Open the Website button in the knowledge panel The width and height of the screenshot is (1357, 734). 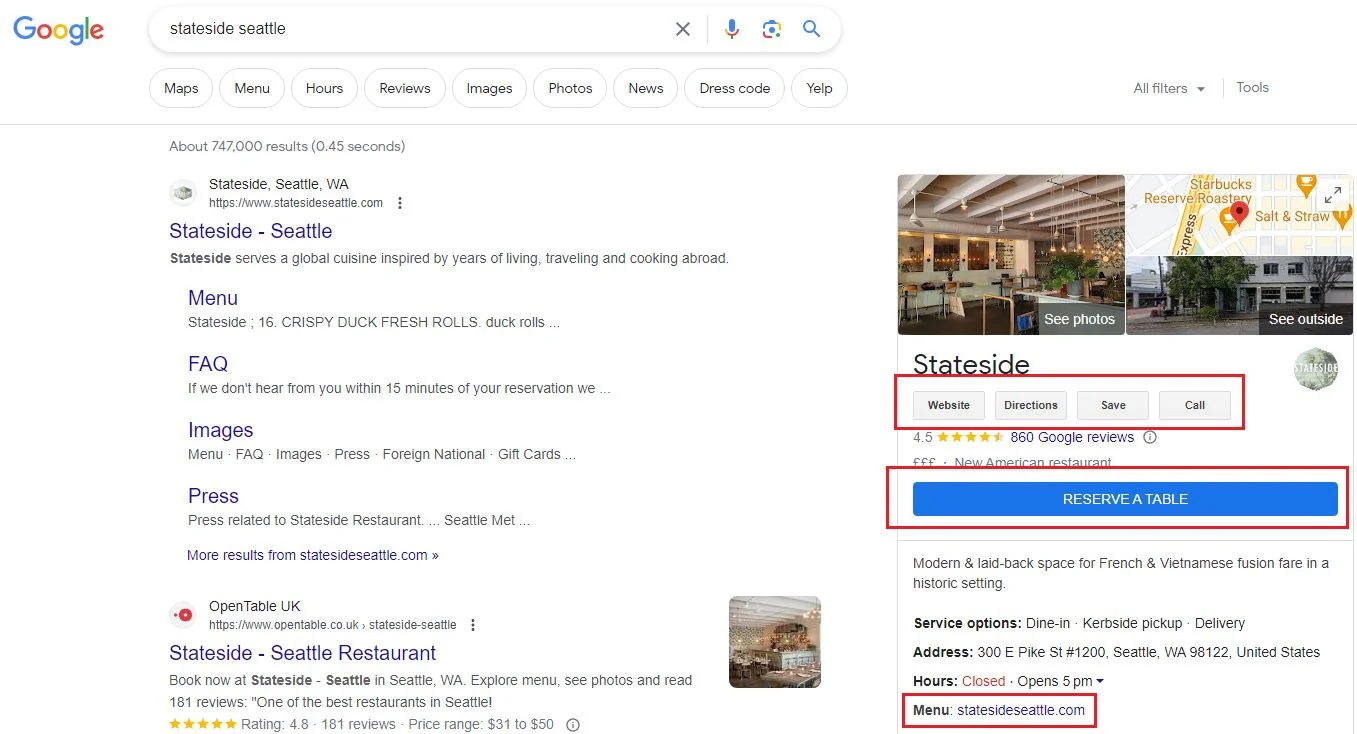(x=948, y=405)
